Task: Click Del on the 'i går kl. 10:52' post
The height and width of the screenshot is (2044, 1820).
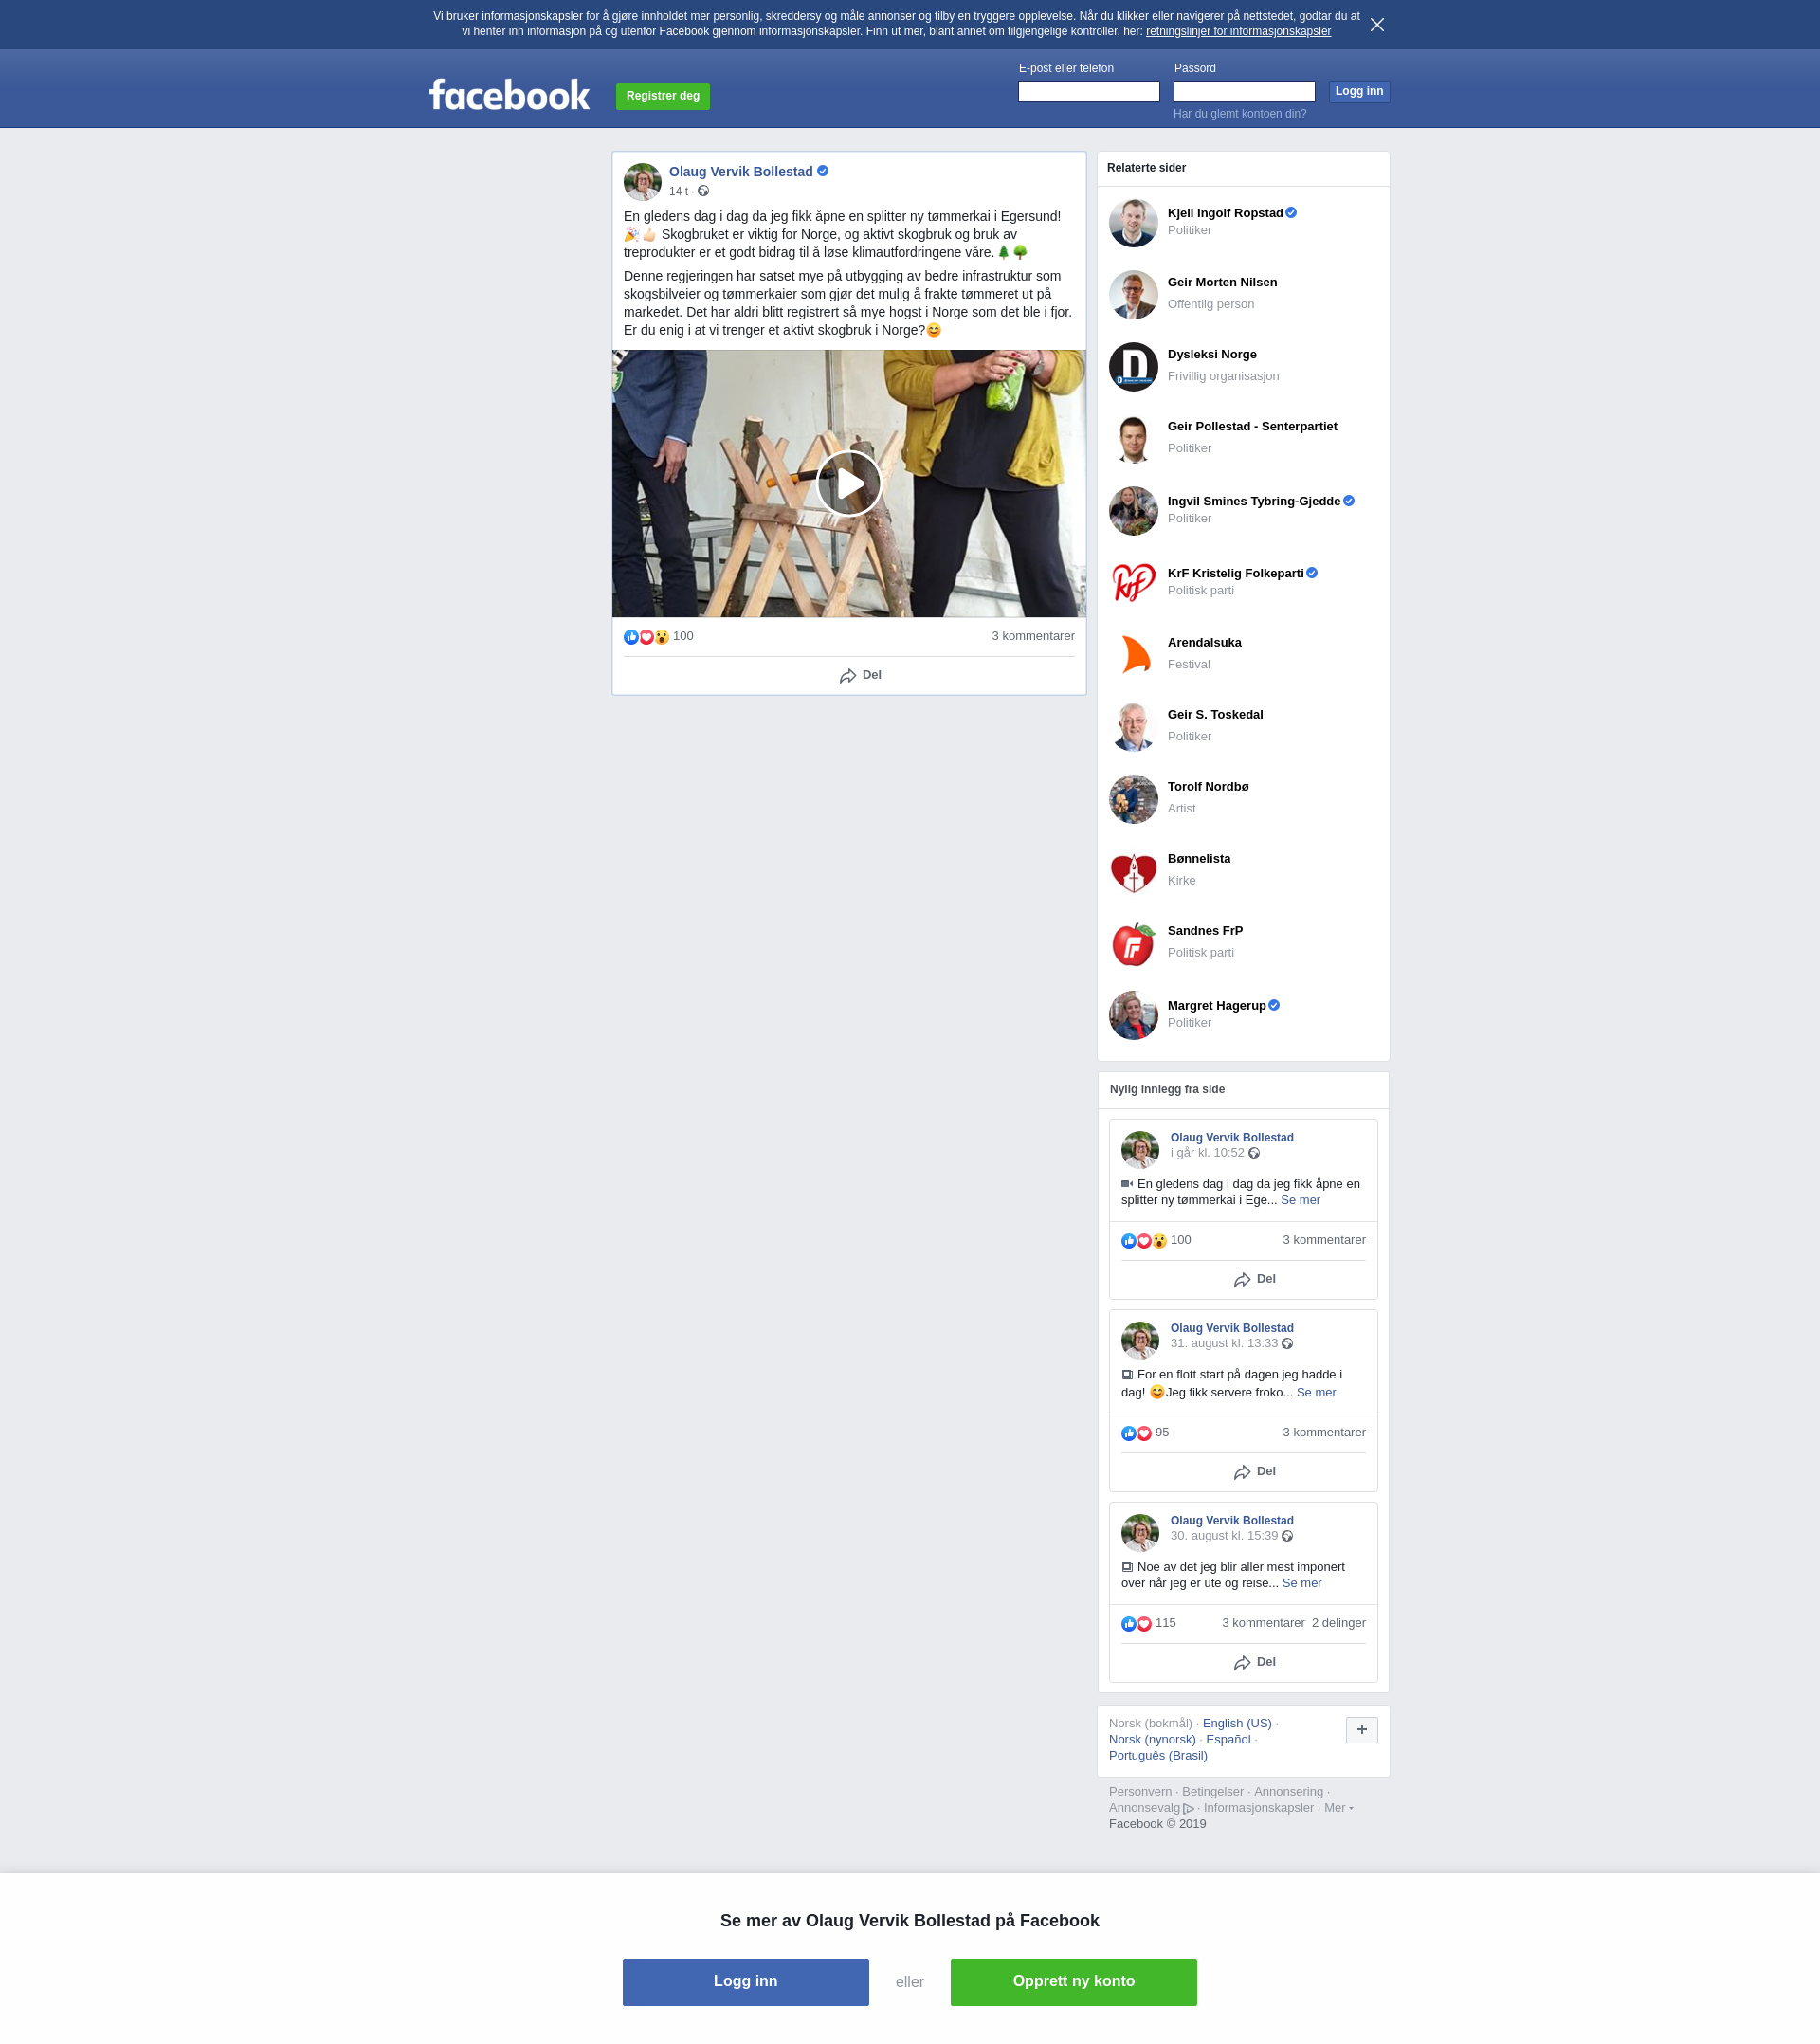Action: (1254, 1280)
